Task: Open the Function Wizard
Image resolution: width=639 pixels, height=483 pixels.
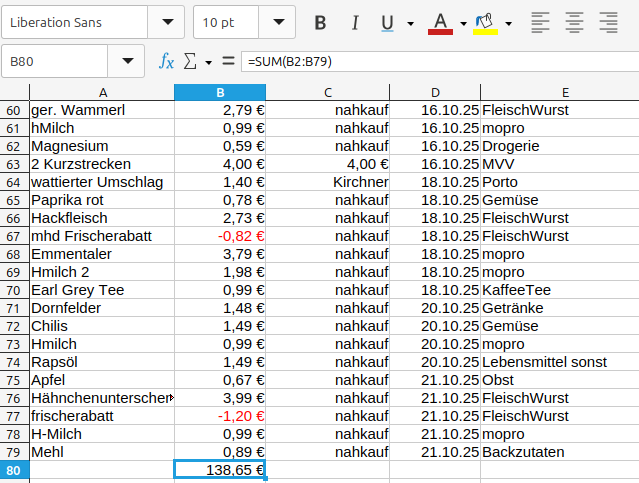Action: click(x=167, y=62)
